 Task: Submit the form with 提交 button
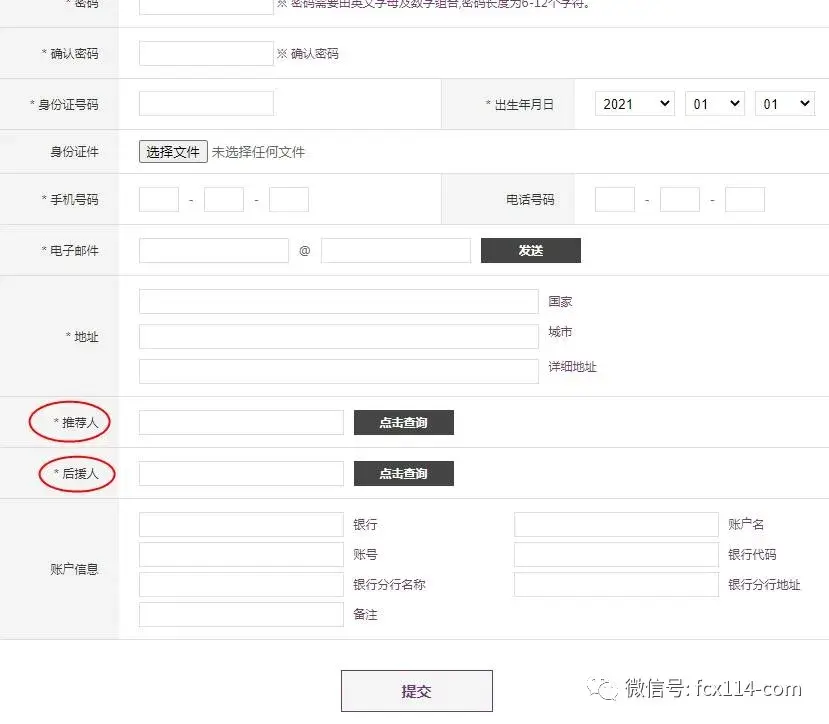pos(416,691)
